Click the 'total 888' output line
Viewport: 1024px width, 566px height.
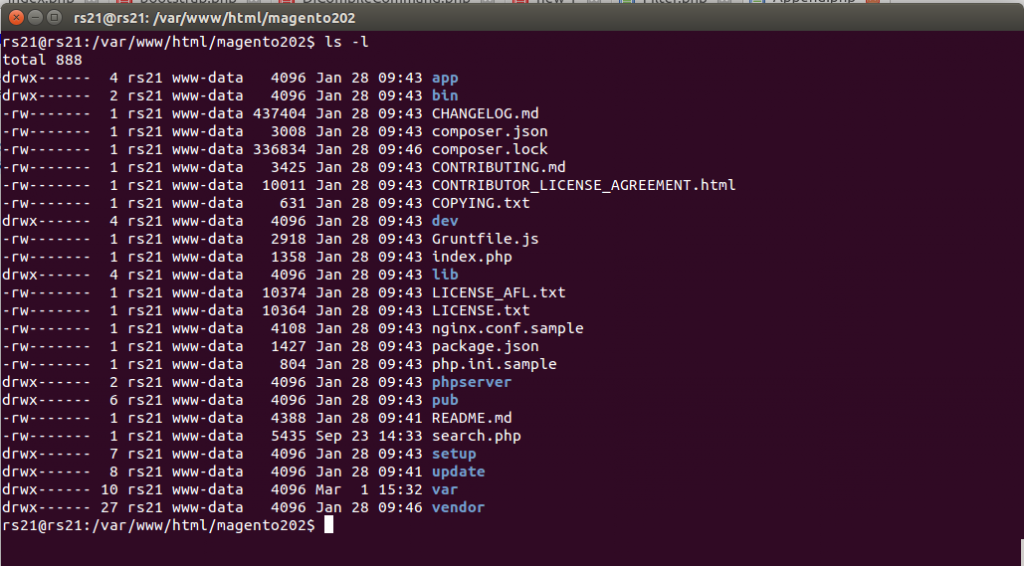[42, 60]
